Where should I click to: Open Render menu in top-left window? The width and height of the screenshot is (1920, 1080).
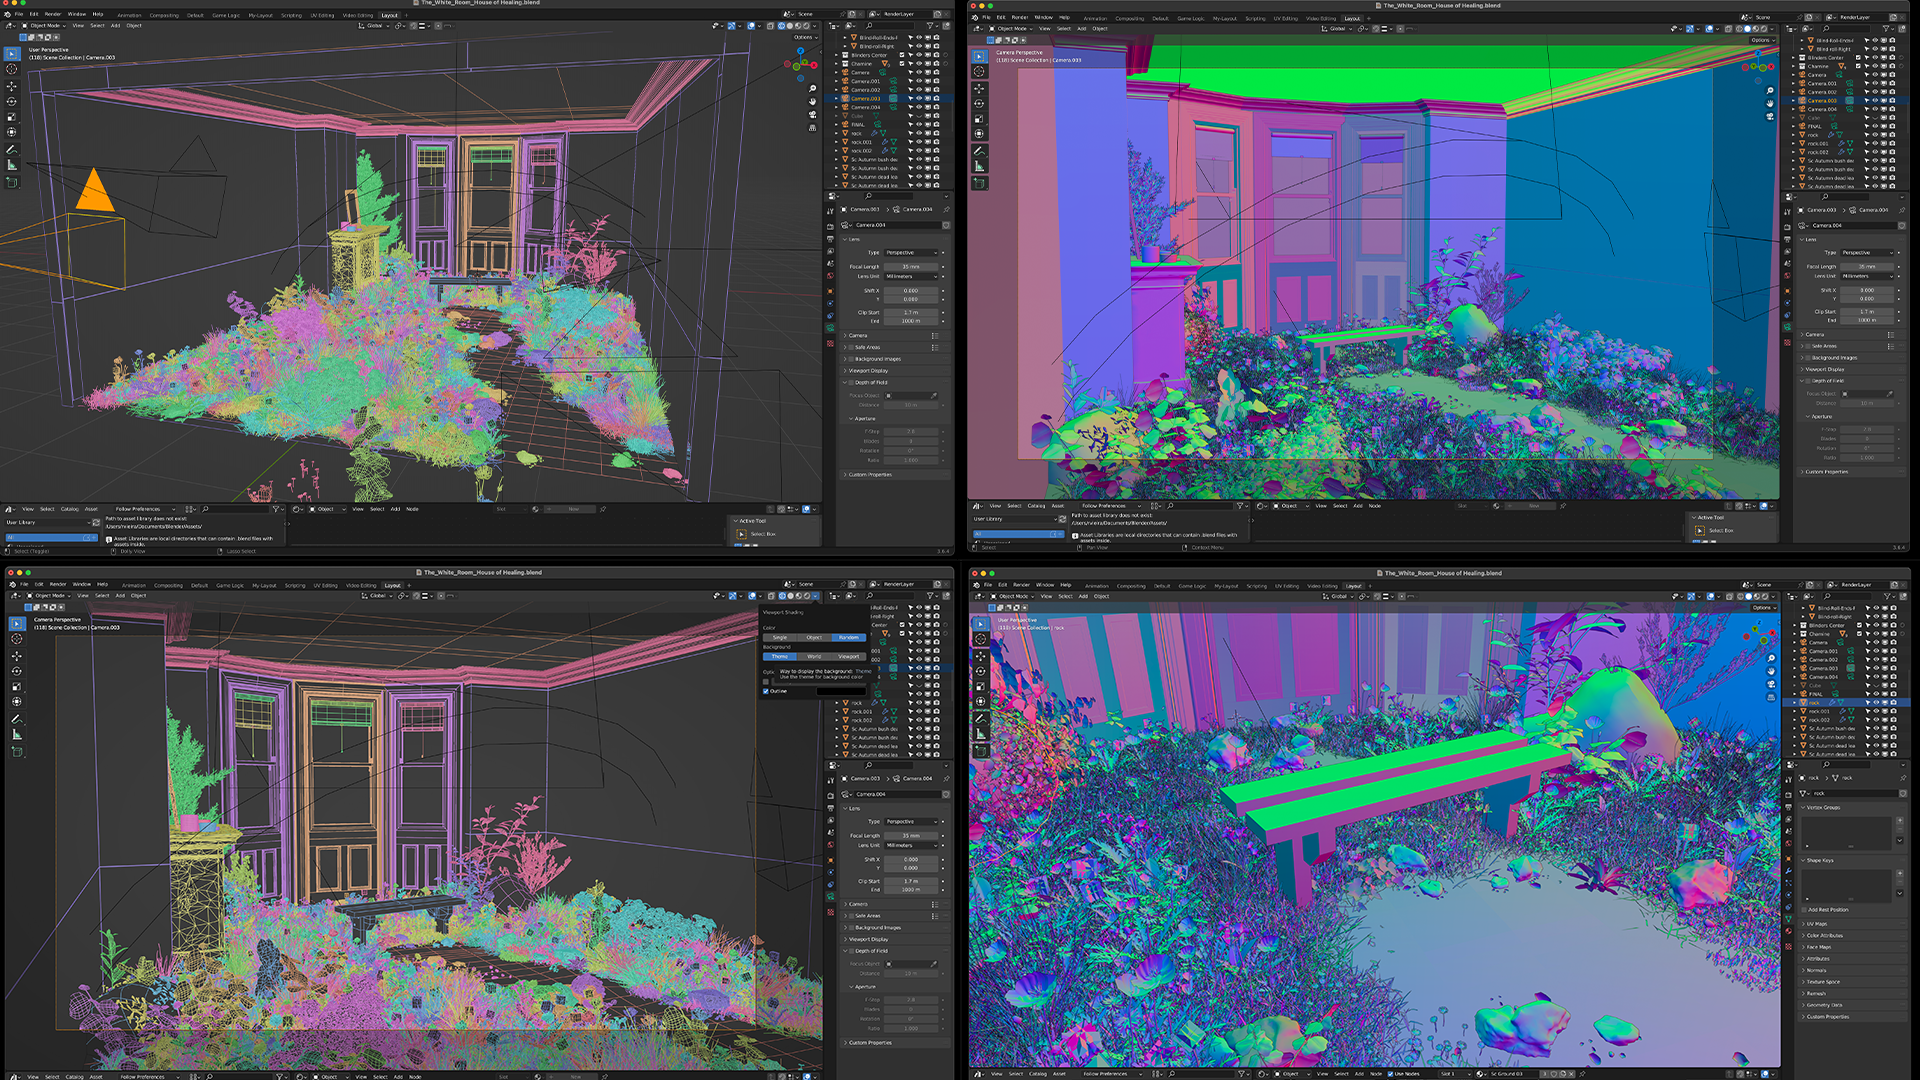53,14
